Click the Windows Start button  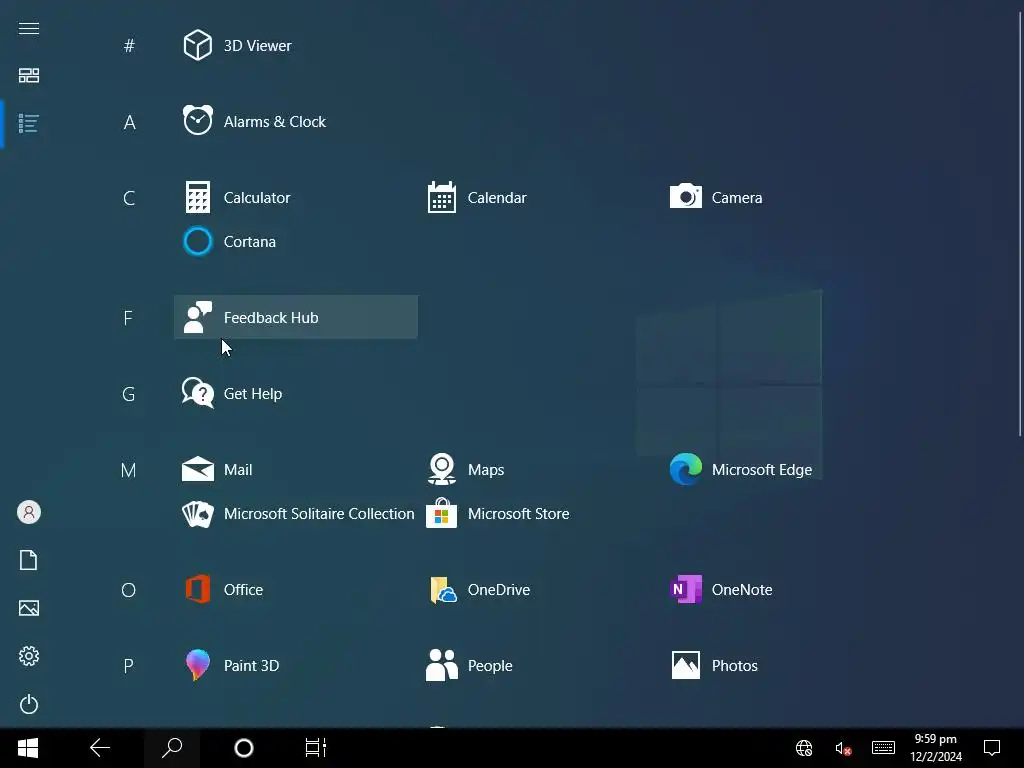pyautogui.click(x=28, y=748)
